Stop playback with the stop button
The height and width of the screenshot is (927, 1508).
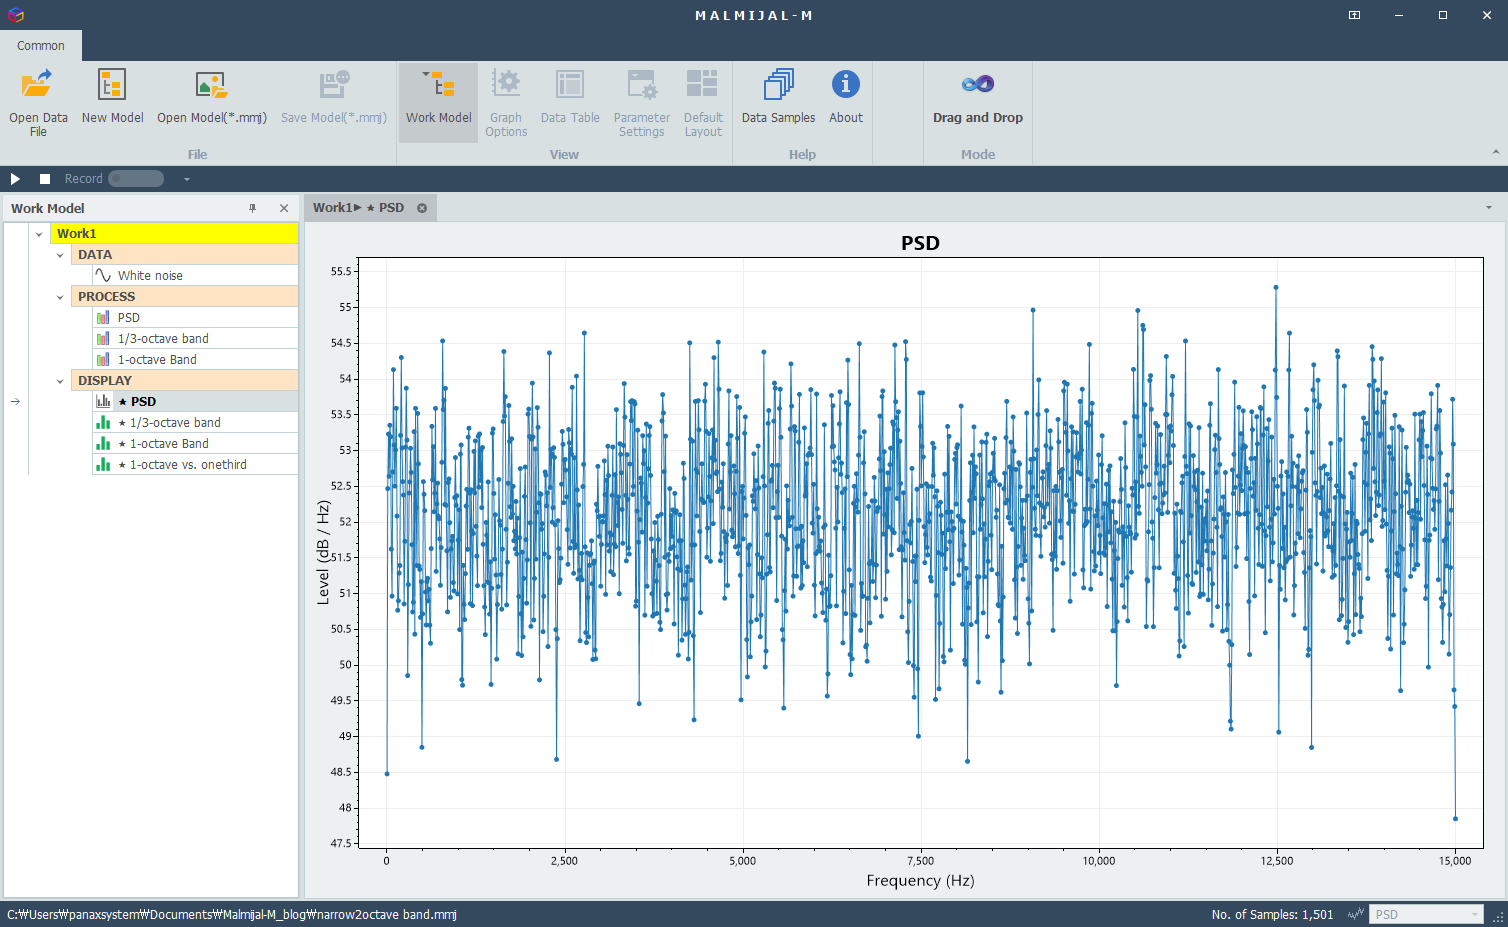45,179
